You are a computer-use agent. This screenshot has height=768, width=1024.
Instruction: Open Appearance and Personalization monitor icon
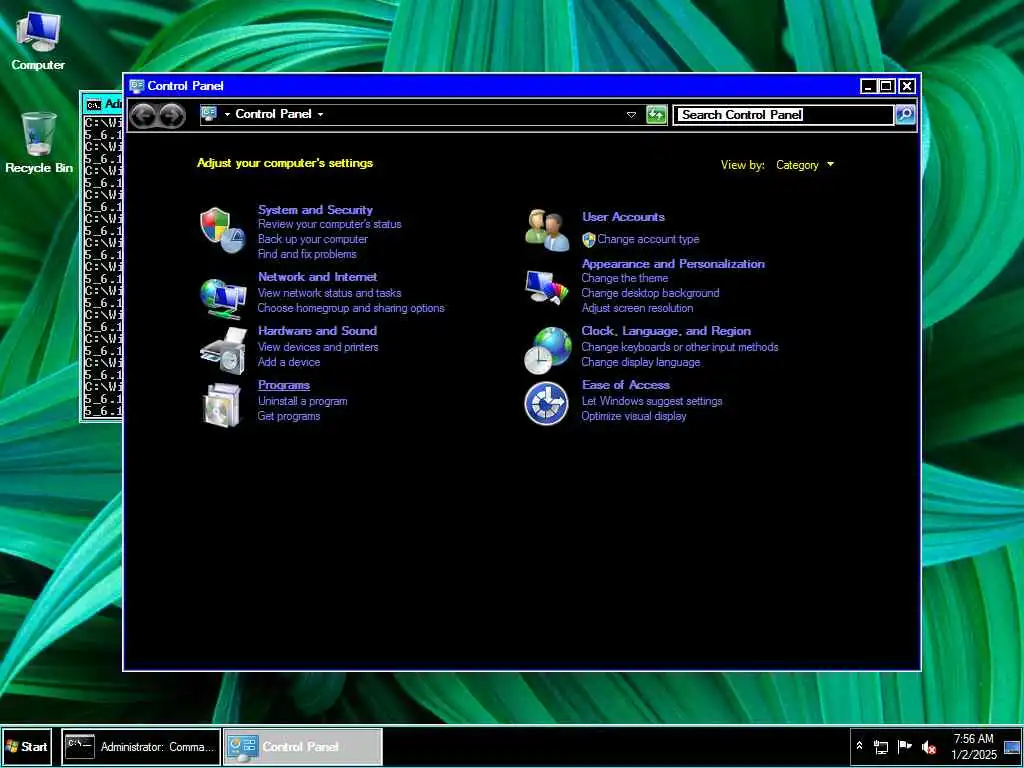click(547, 287)
